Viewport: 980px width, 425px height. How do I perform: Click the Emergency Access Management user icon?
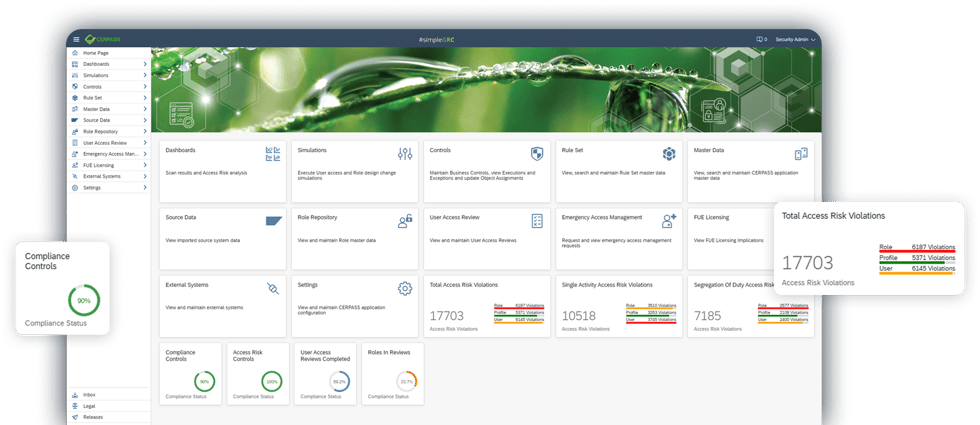point(669,221)
